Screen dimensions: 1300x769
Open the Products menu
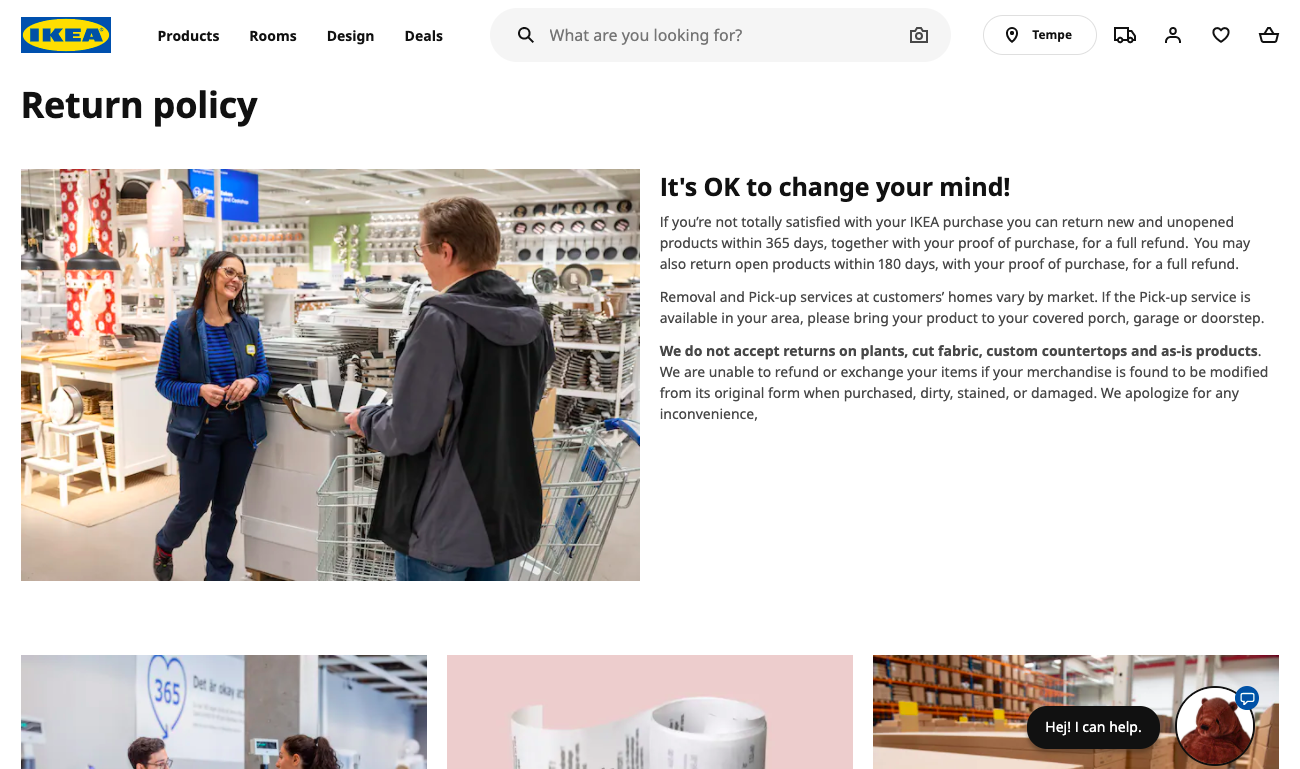pos(188,35)
